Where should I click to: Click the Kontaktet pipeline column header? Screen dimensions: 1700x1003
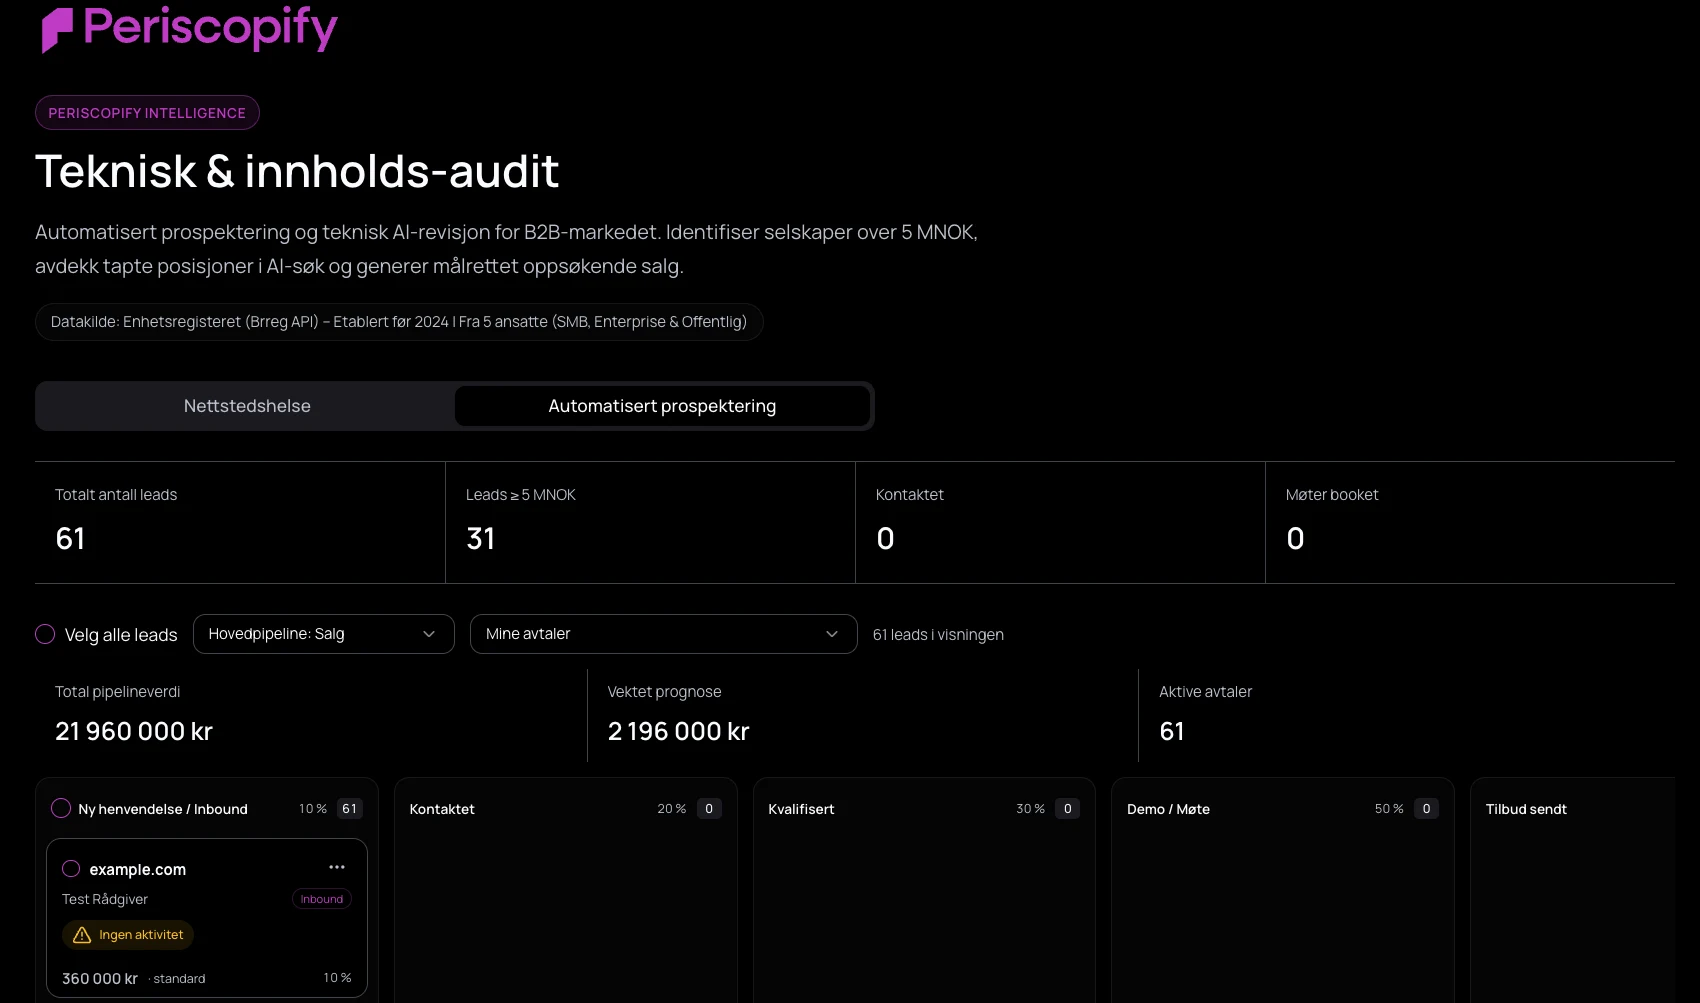(x=442, y=809)
